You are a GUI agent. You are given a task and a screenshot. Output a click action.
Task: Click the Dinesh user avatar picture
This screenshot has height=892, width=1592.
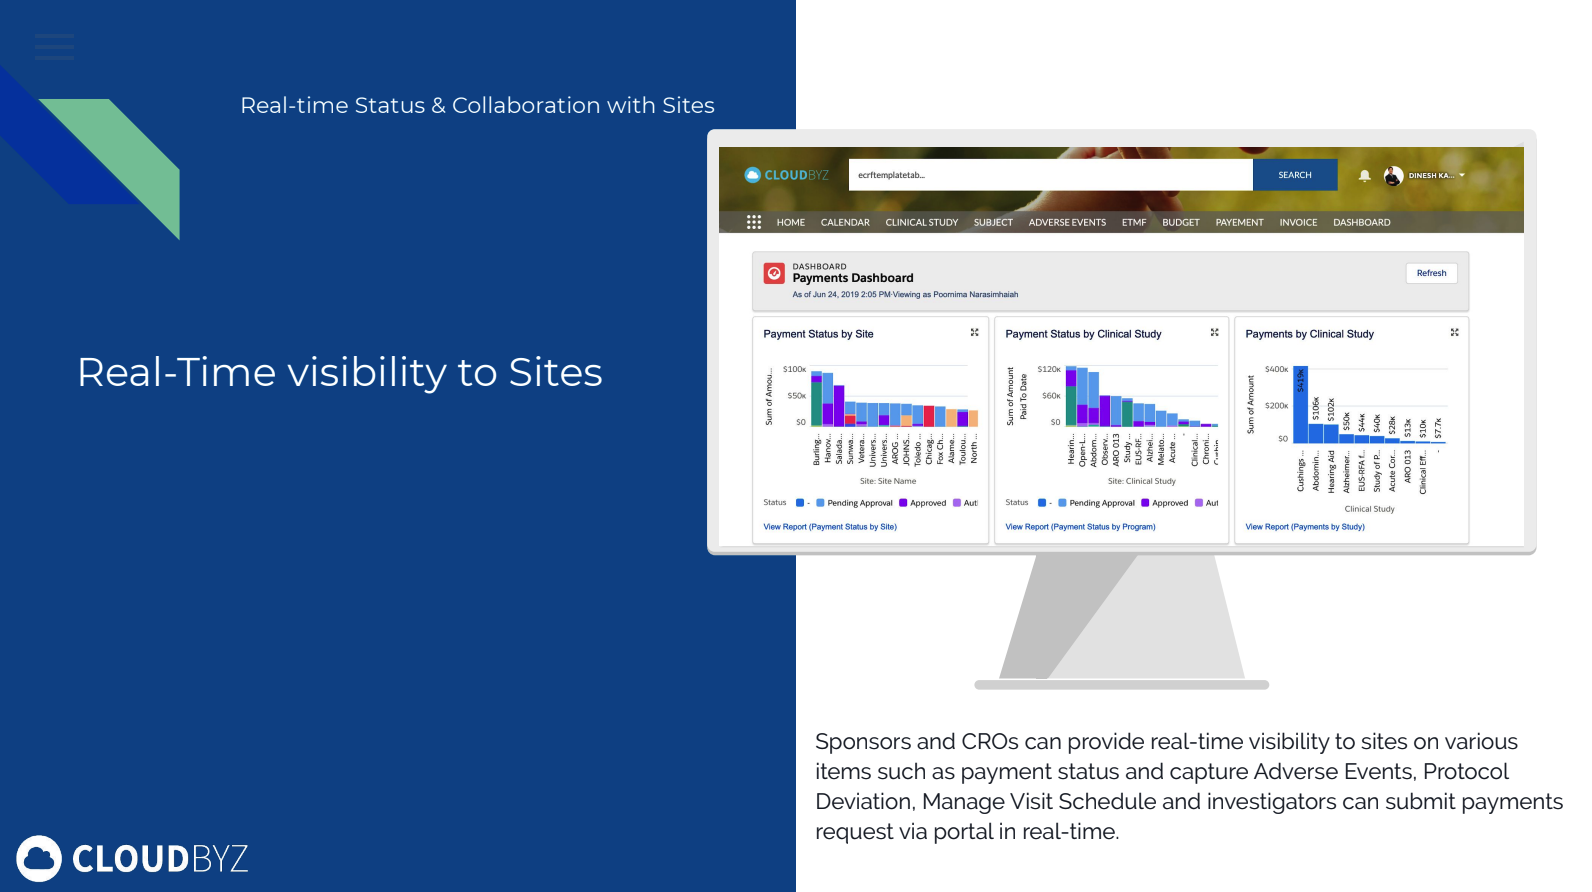click(1393, 176)
